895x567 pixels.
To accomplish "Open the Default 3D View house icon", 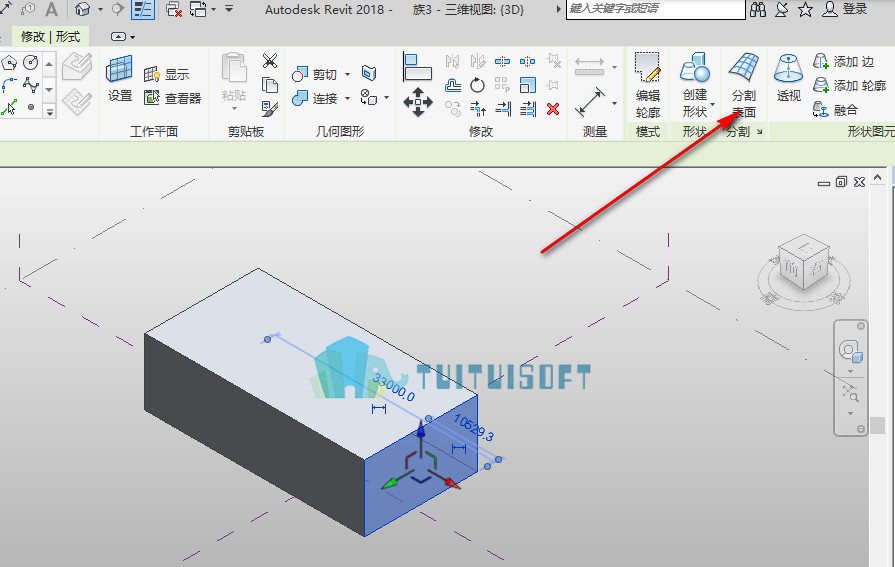I will [83, 9].
